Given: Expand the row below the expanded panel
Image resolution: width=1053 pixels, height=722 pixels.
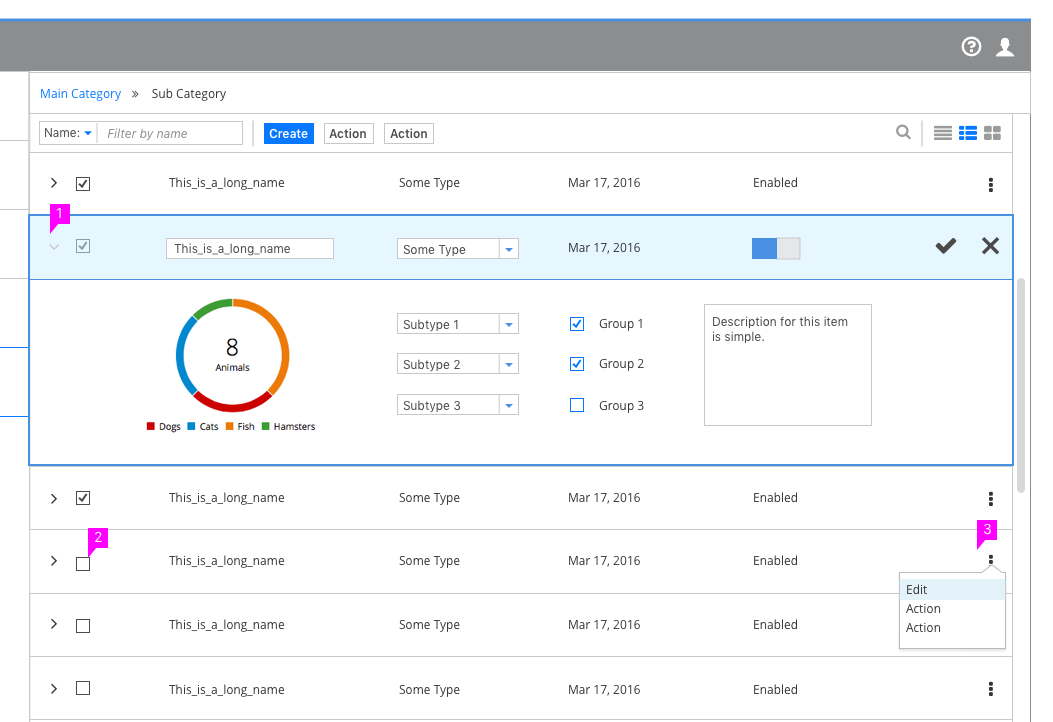Looking at the screenshot, I should click(x=54, y=498).
